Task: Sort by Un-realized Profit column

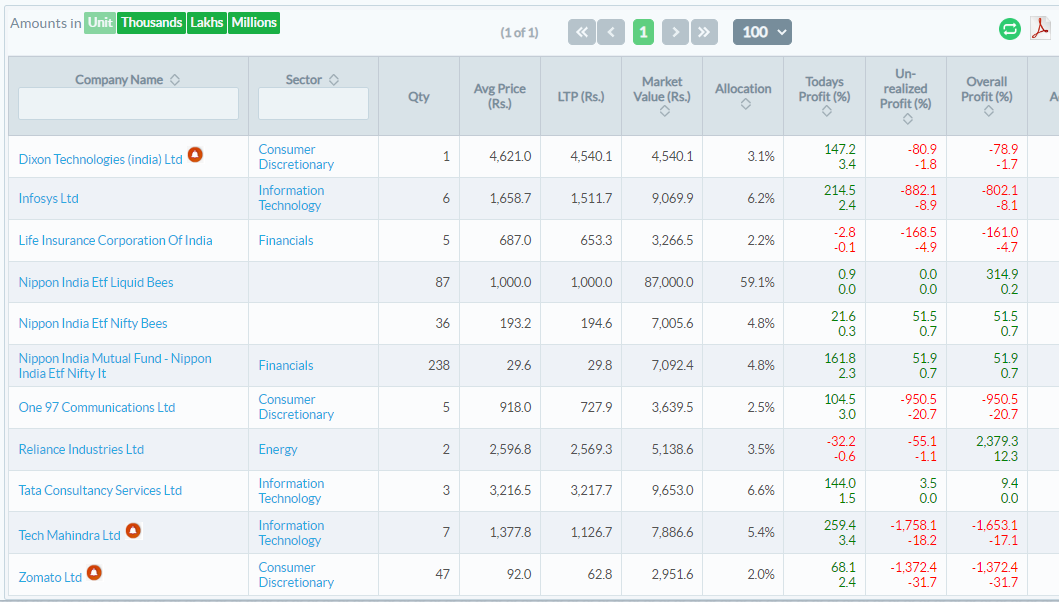Action: [908, 119]
